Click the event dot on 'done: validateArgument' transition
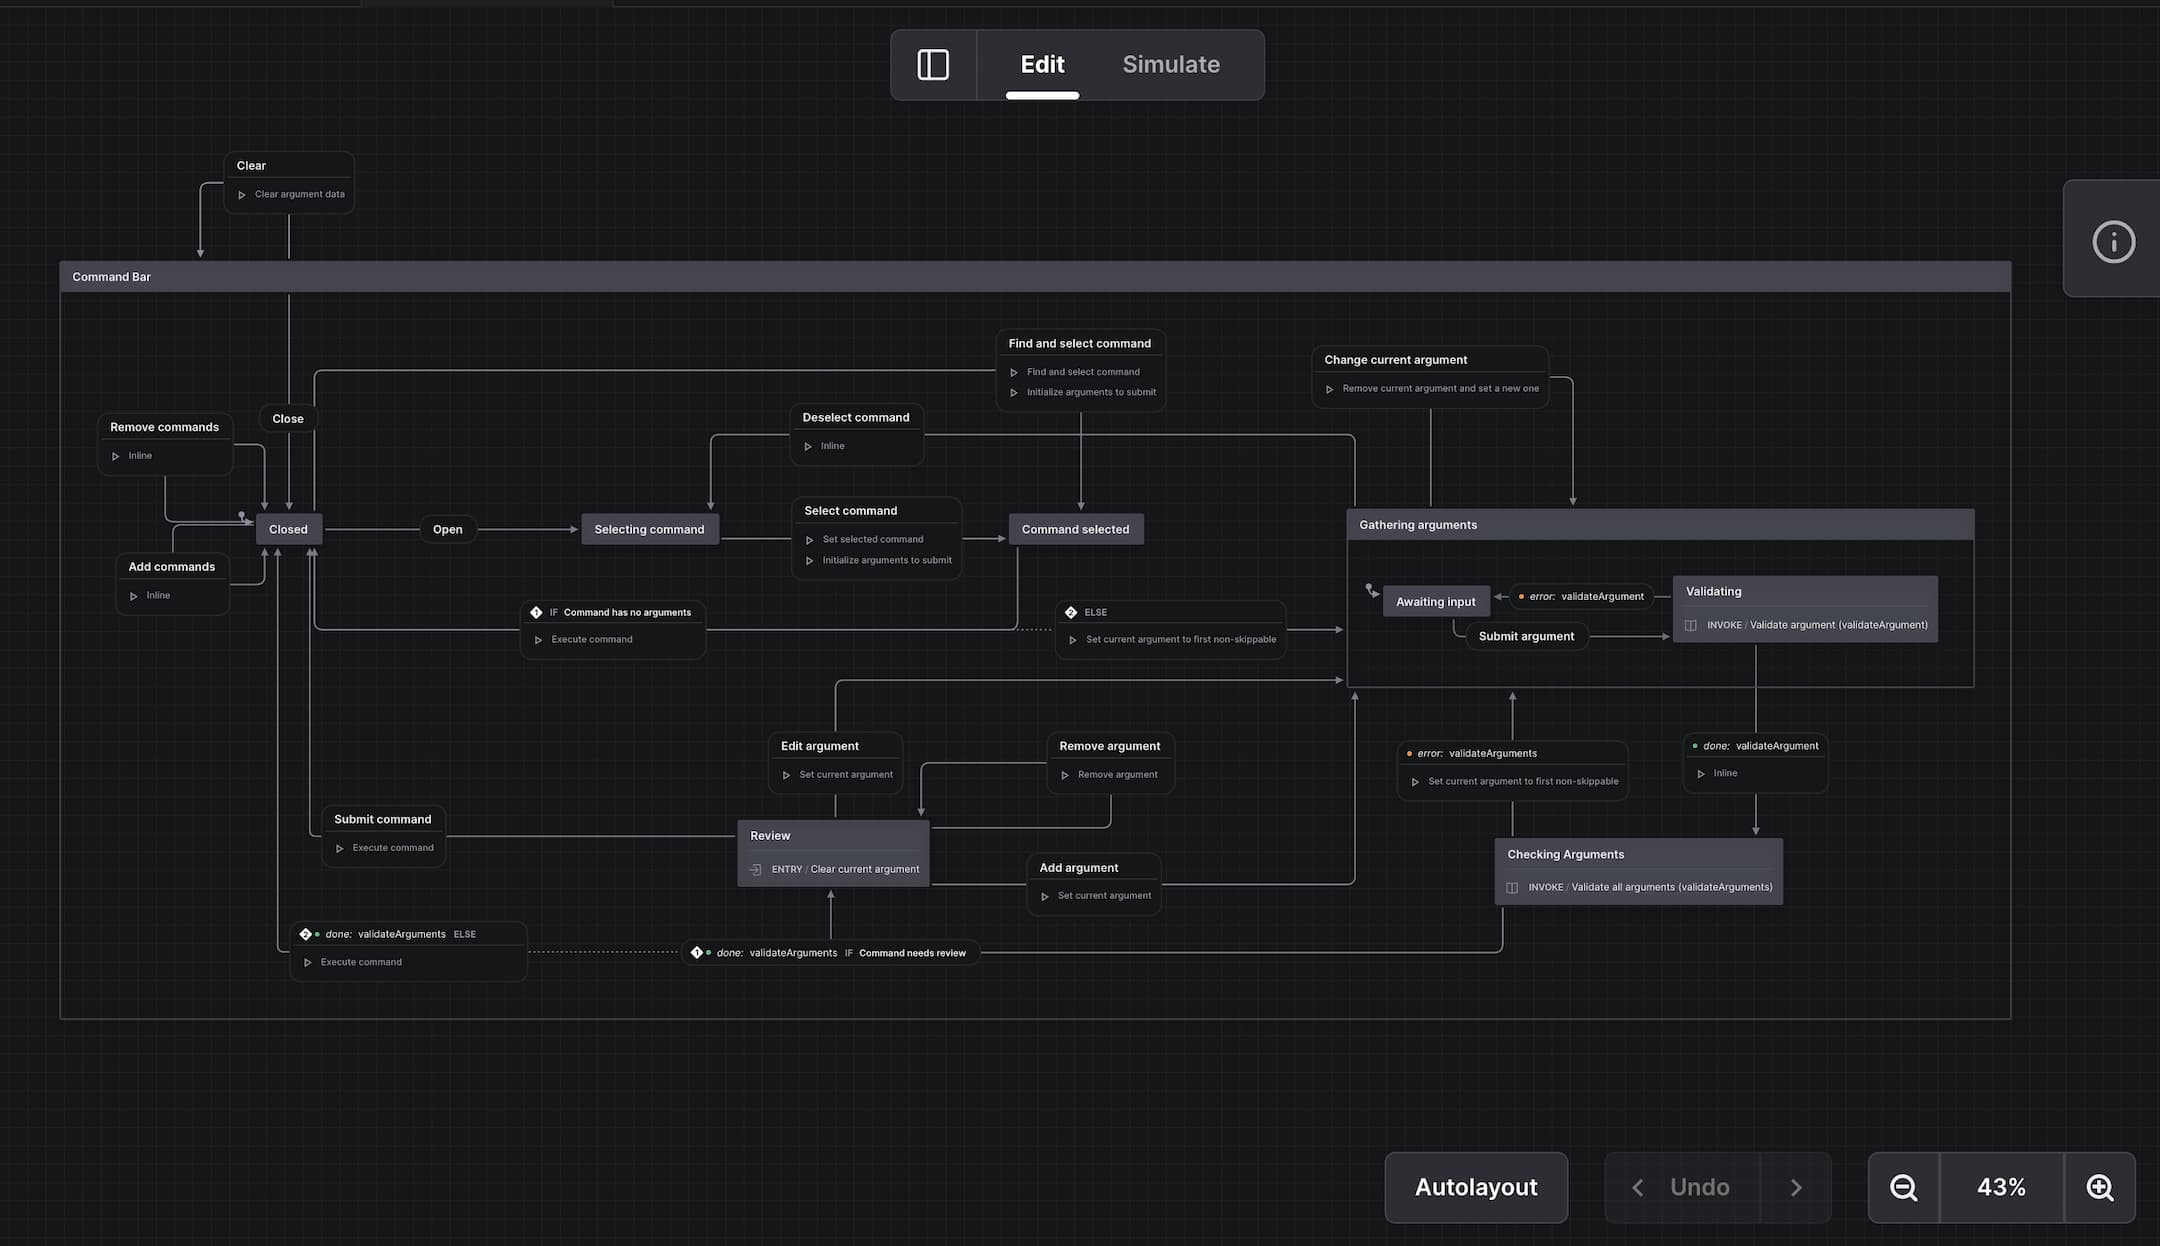Image resolution: width=2160 pixels, height=1246 pixels. 1695,745
